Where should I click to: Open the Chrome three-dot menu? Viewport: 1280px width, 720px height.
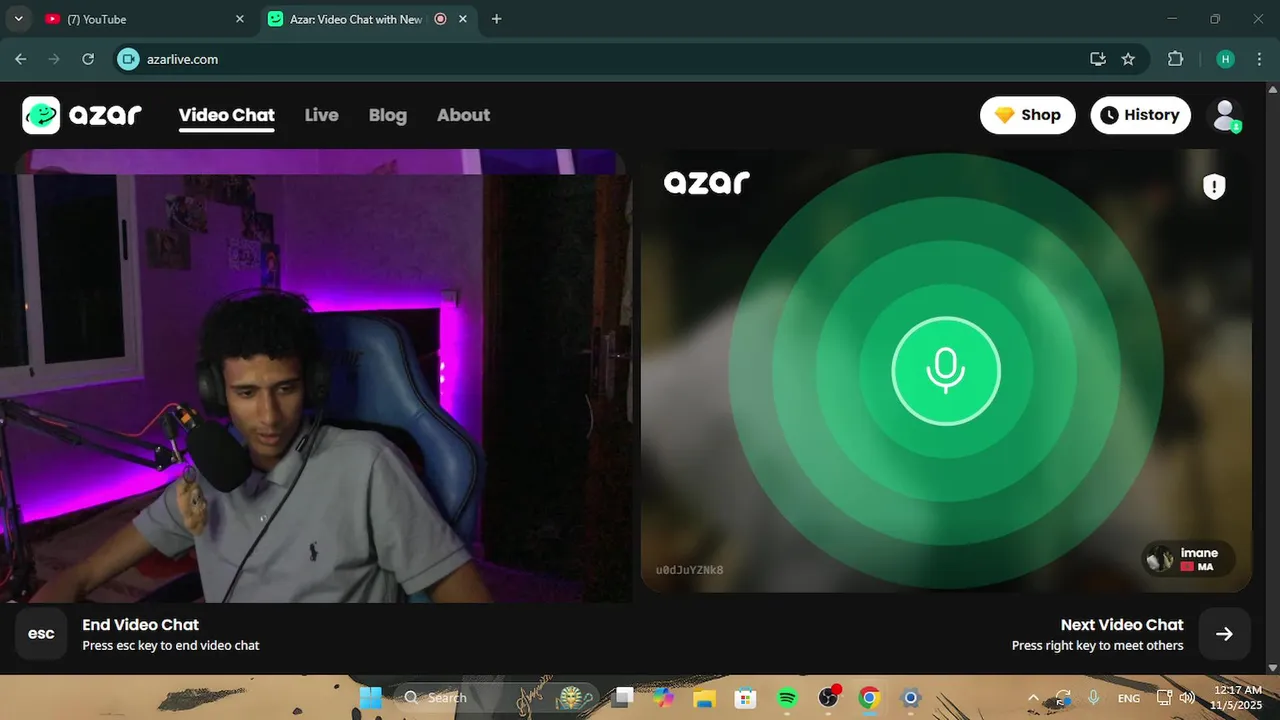point(1259,59)
